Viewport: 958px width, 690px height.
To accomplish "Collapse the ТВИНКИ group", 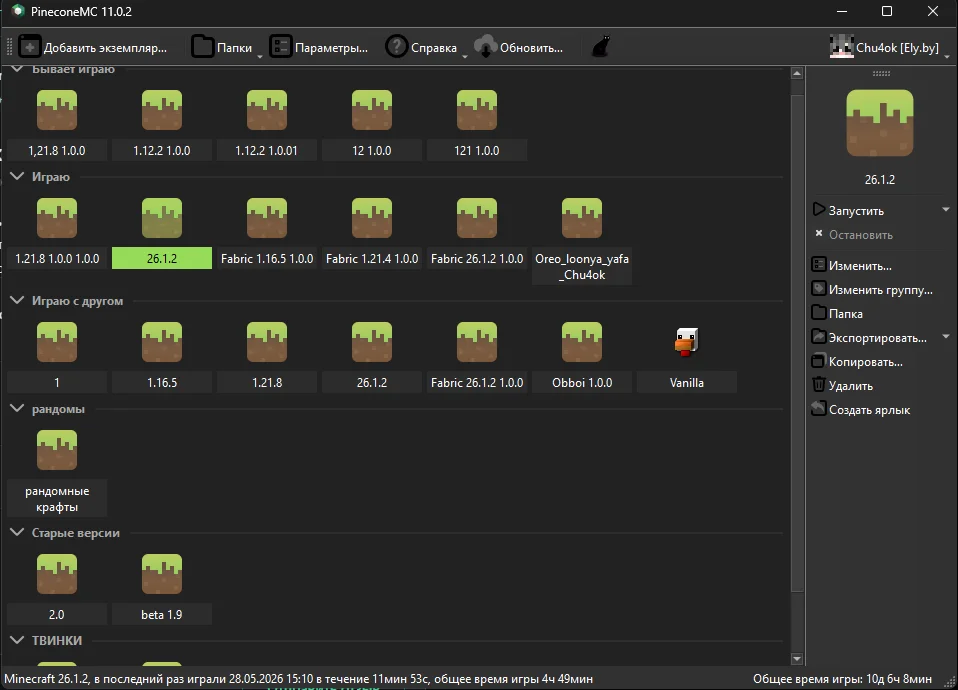I will tap(17, 640).
